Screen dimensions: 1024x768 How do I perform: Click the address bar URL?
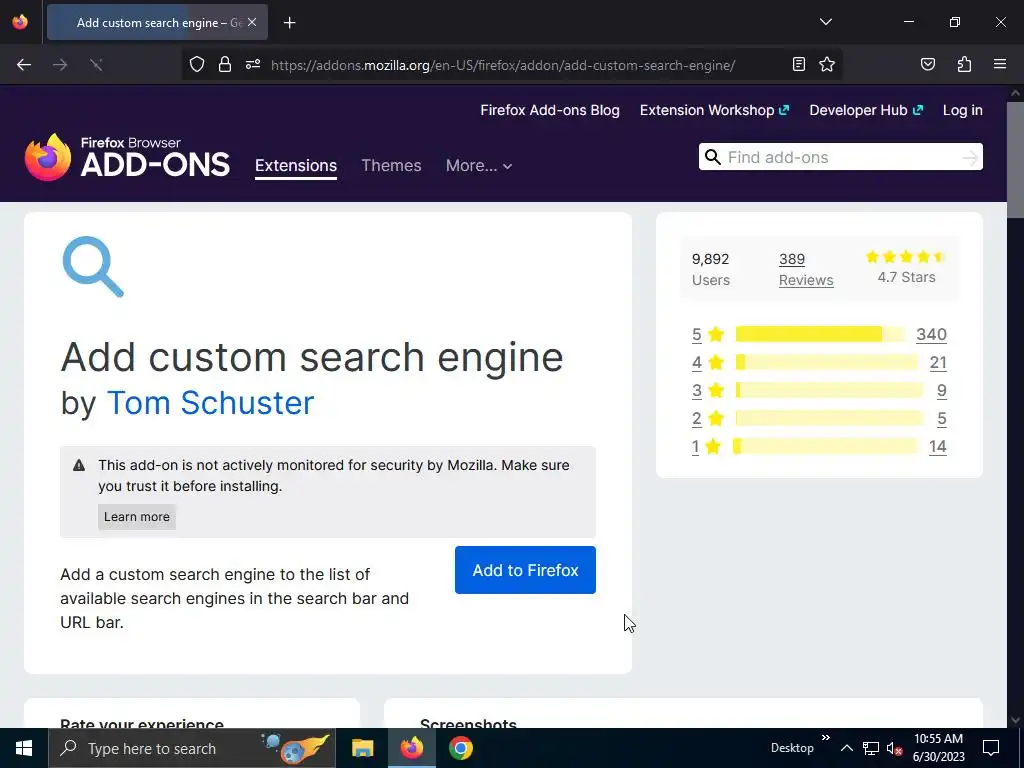[x=503, y=65]
